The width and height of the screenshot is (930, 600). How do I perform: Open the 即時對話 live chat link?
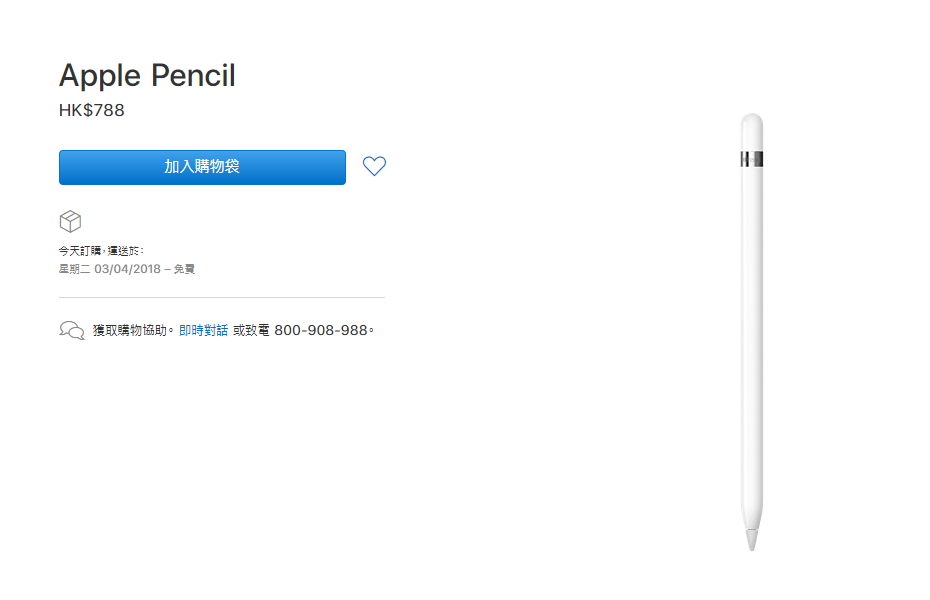[203, 330]
